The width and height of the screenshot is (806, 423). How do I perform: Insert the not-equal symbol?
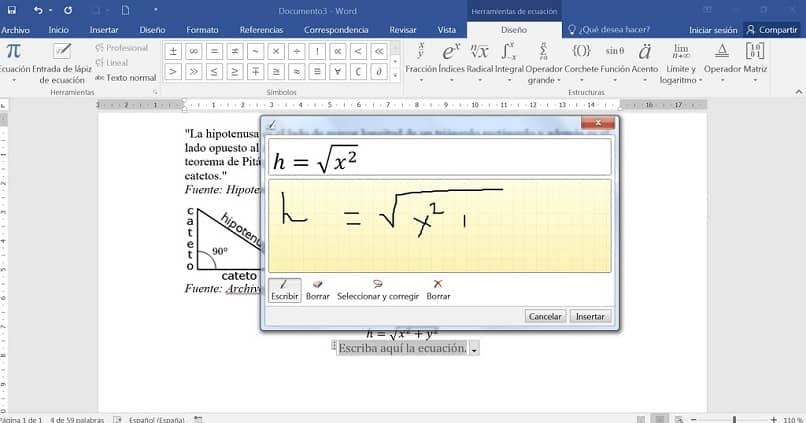235,51
